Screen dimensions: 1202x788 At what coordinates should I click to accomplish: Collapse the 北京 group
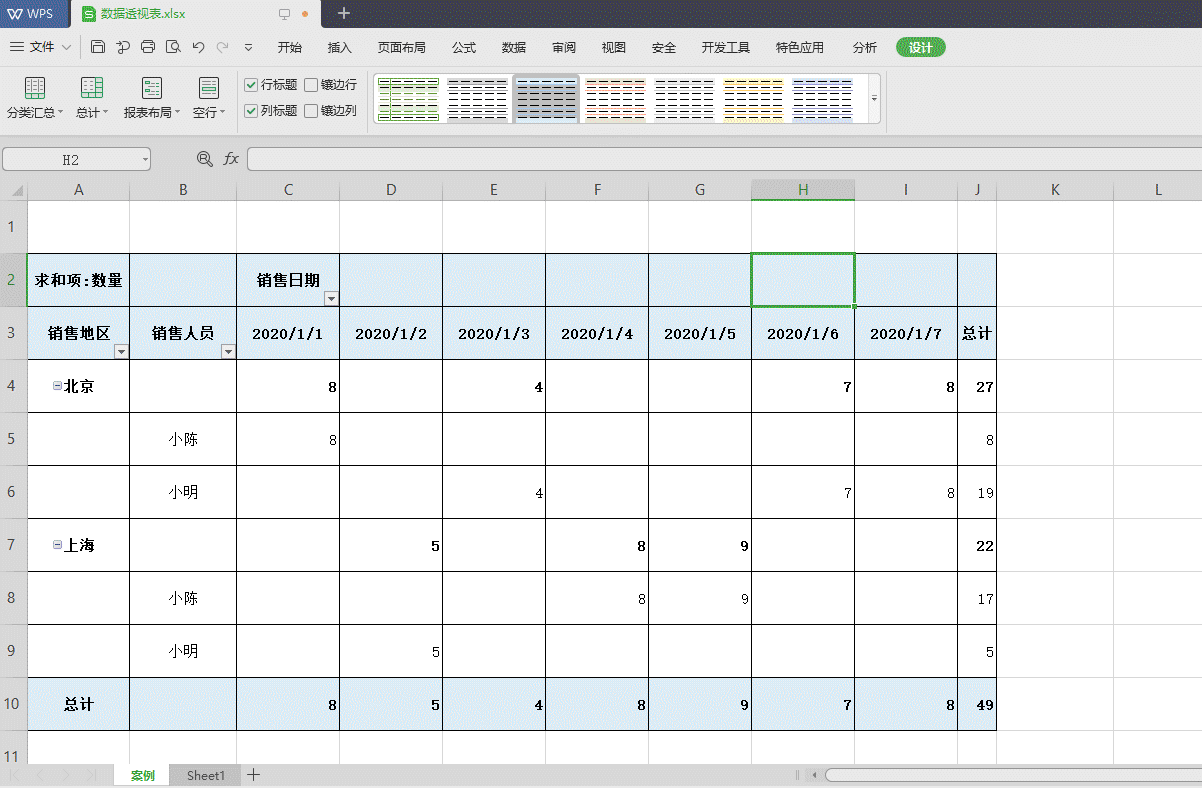(x=58, y=386)
